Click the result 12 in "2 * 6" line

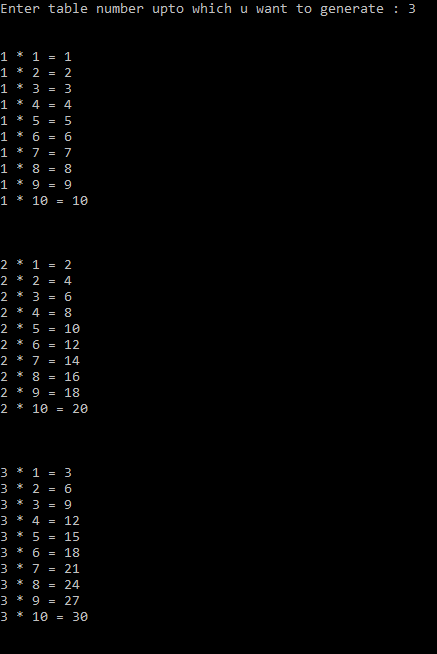[72, 345]
